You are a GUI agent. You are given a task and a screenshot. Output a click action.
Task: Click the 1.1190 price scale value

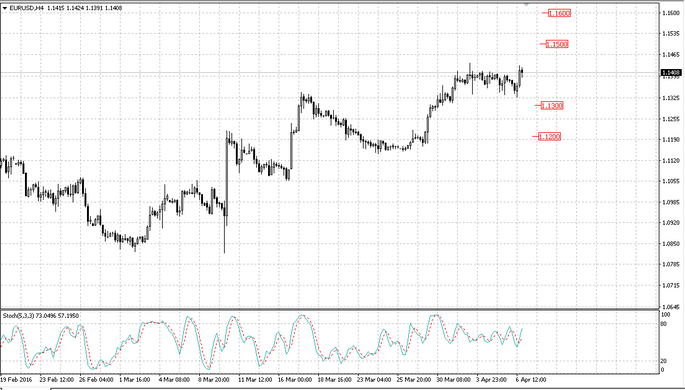coord(671,140)
